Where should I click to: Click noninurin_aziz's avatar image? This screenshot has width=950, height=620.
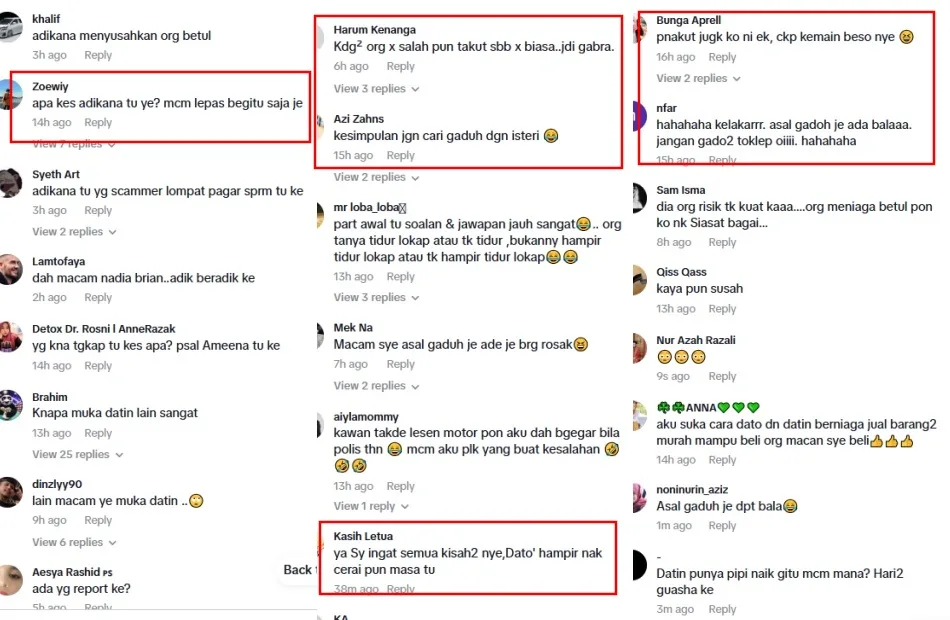coord(640,498)
